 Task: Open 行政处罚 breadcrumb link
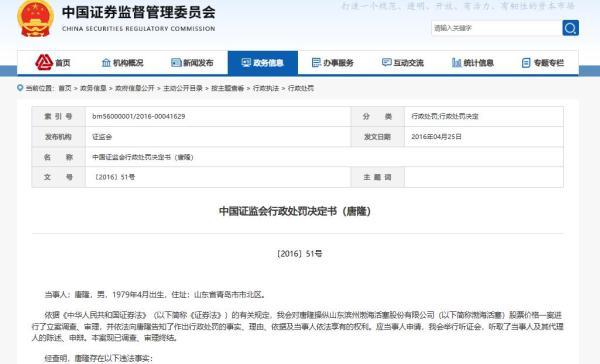point(301,88)
